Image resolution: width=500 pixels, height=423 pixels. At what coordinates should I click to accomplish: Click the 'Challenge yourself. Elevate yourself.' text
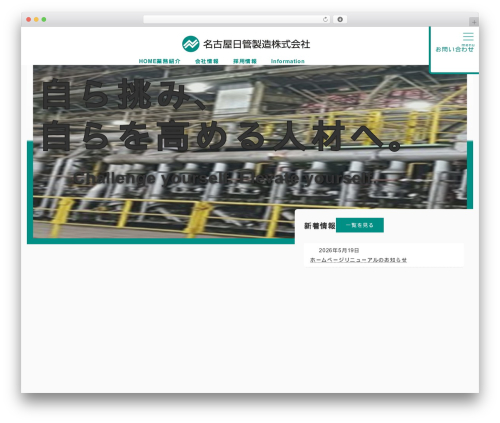pos(224,178)
